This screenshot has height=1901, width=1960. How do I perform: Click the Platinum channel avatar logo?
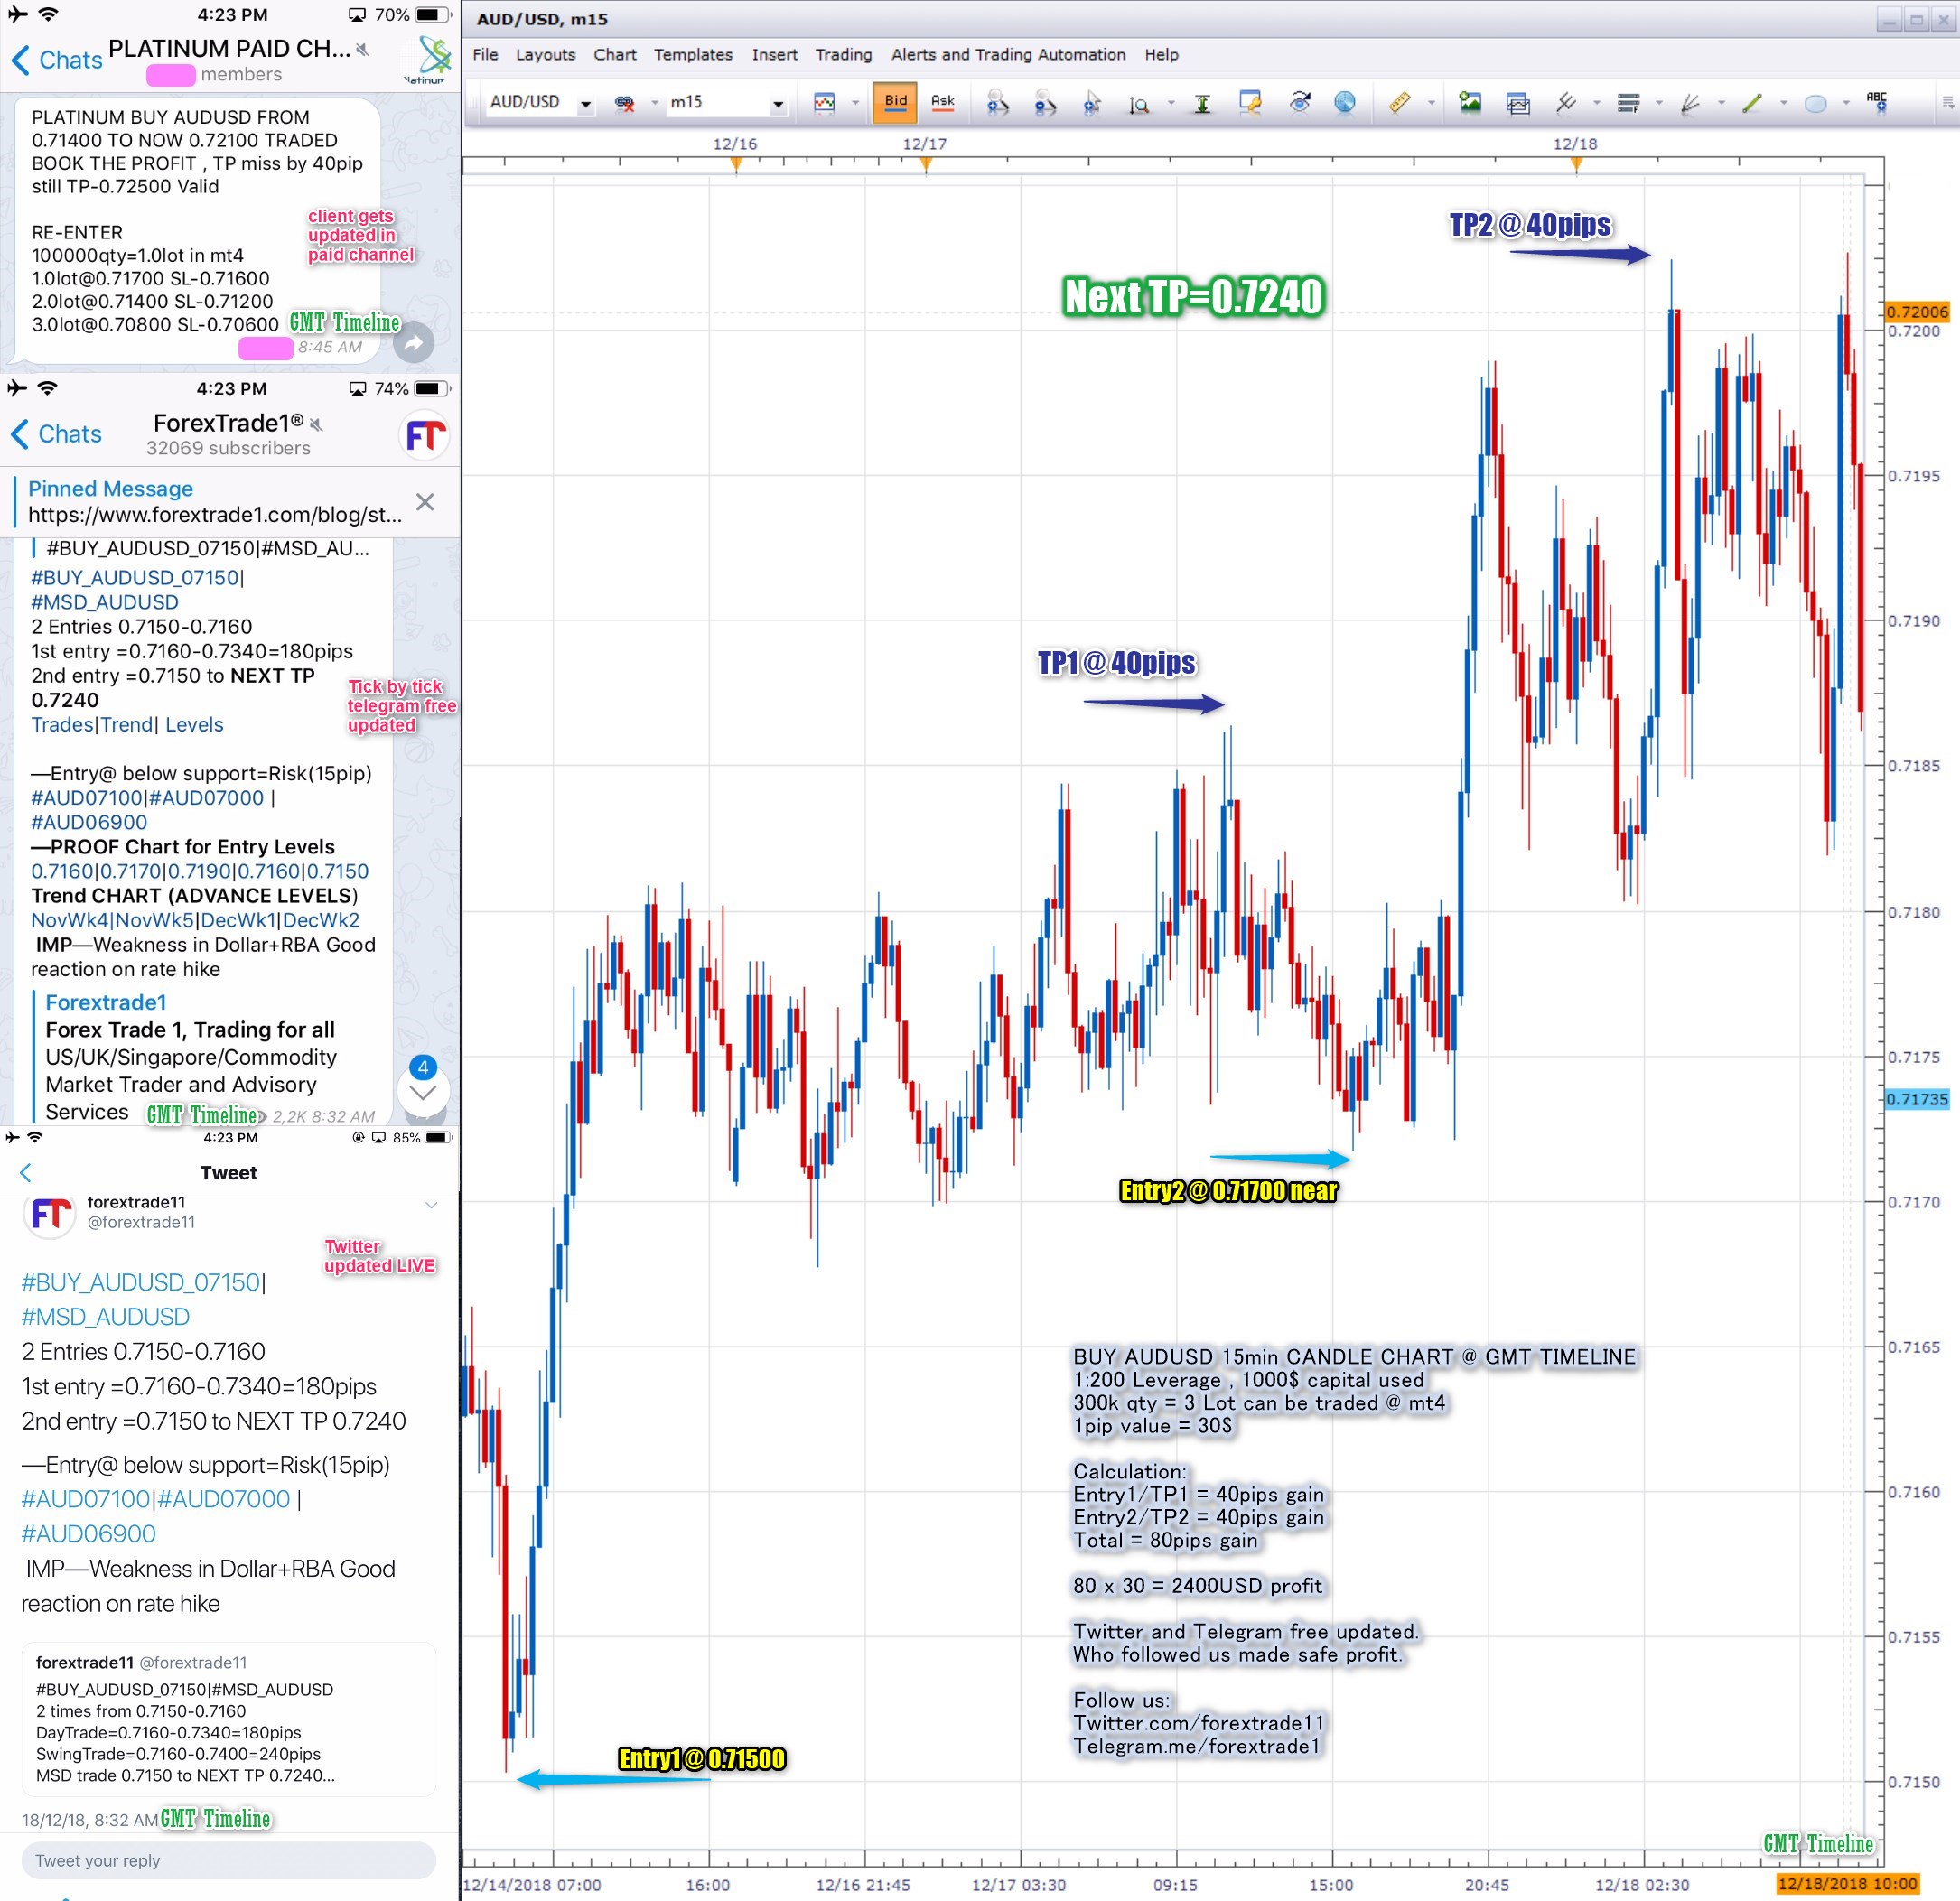429,60
